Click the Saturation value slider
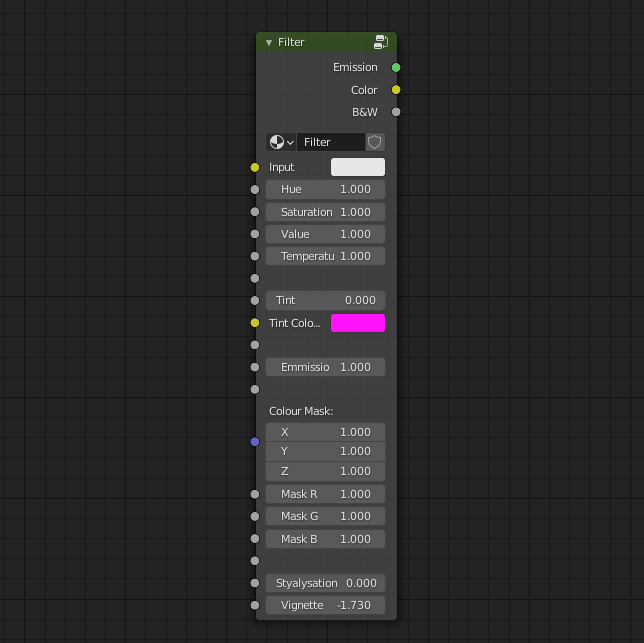 (x=325, y=212)
